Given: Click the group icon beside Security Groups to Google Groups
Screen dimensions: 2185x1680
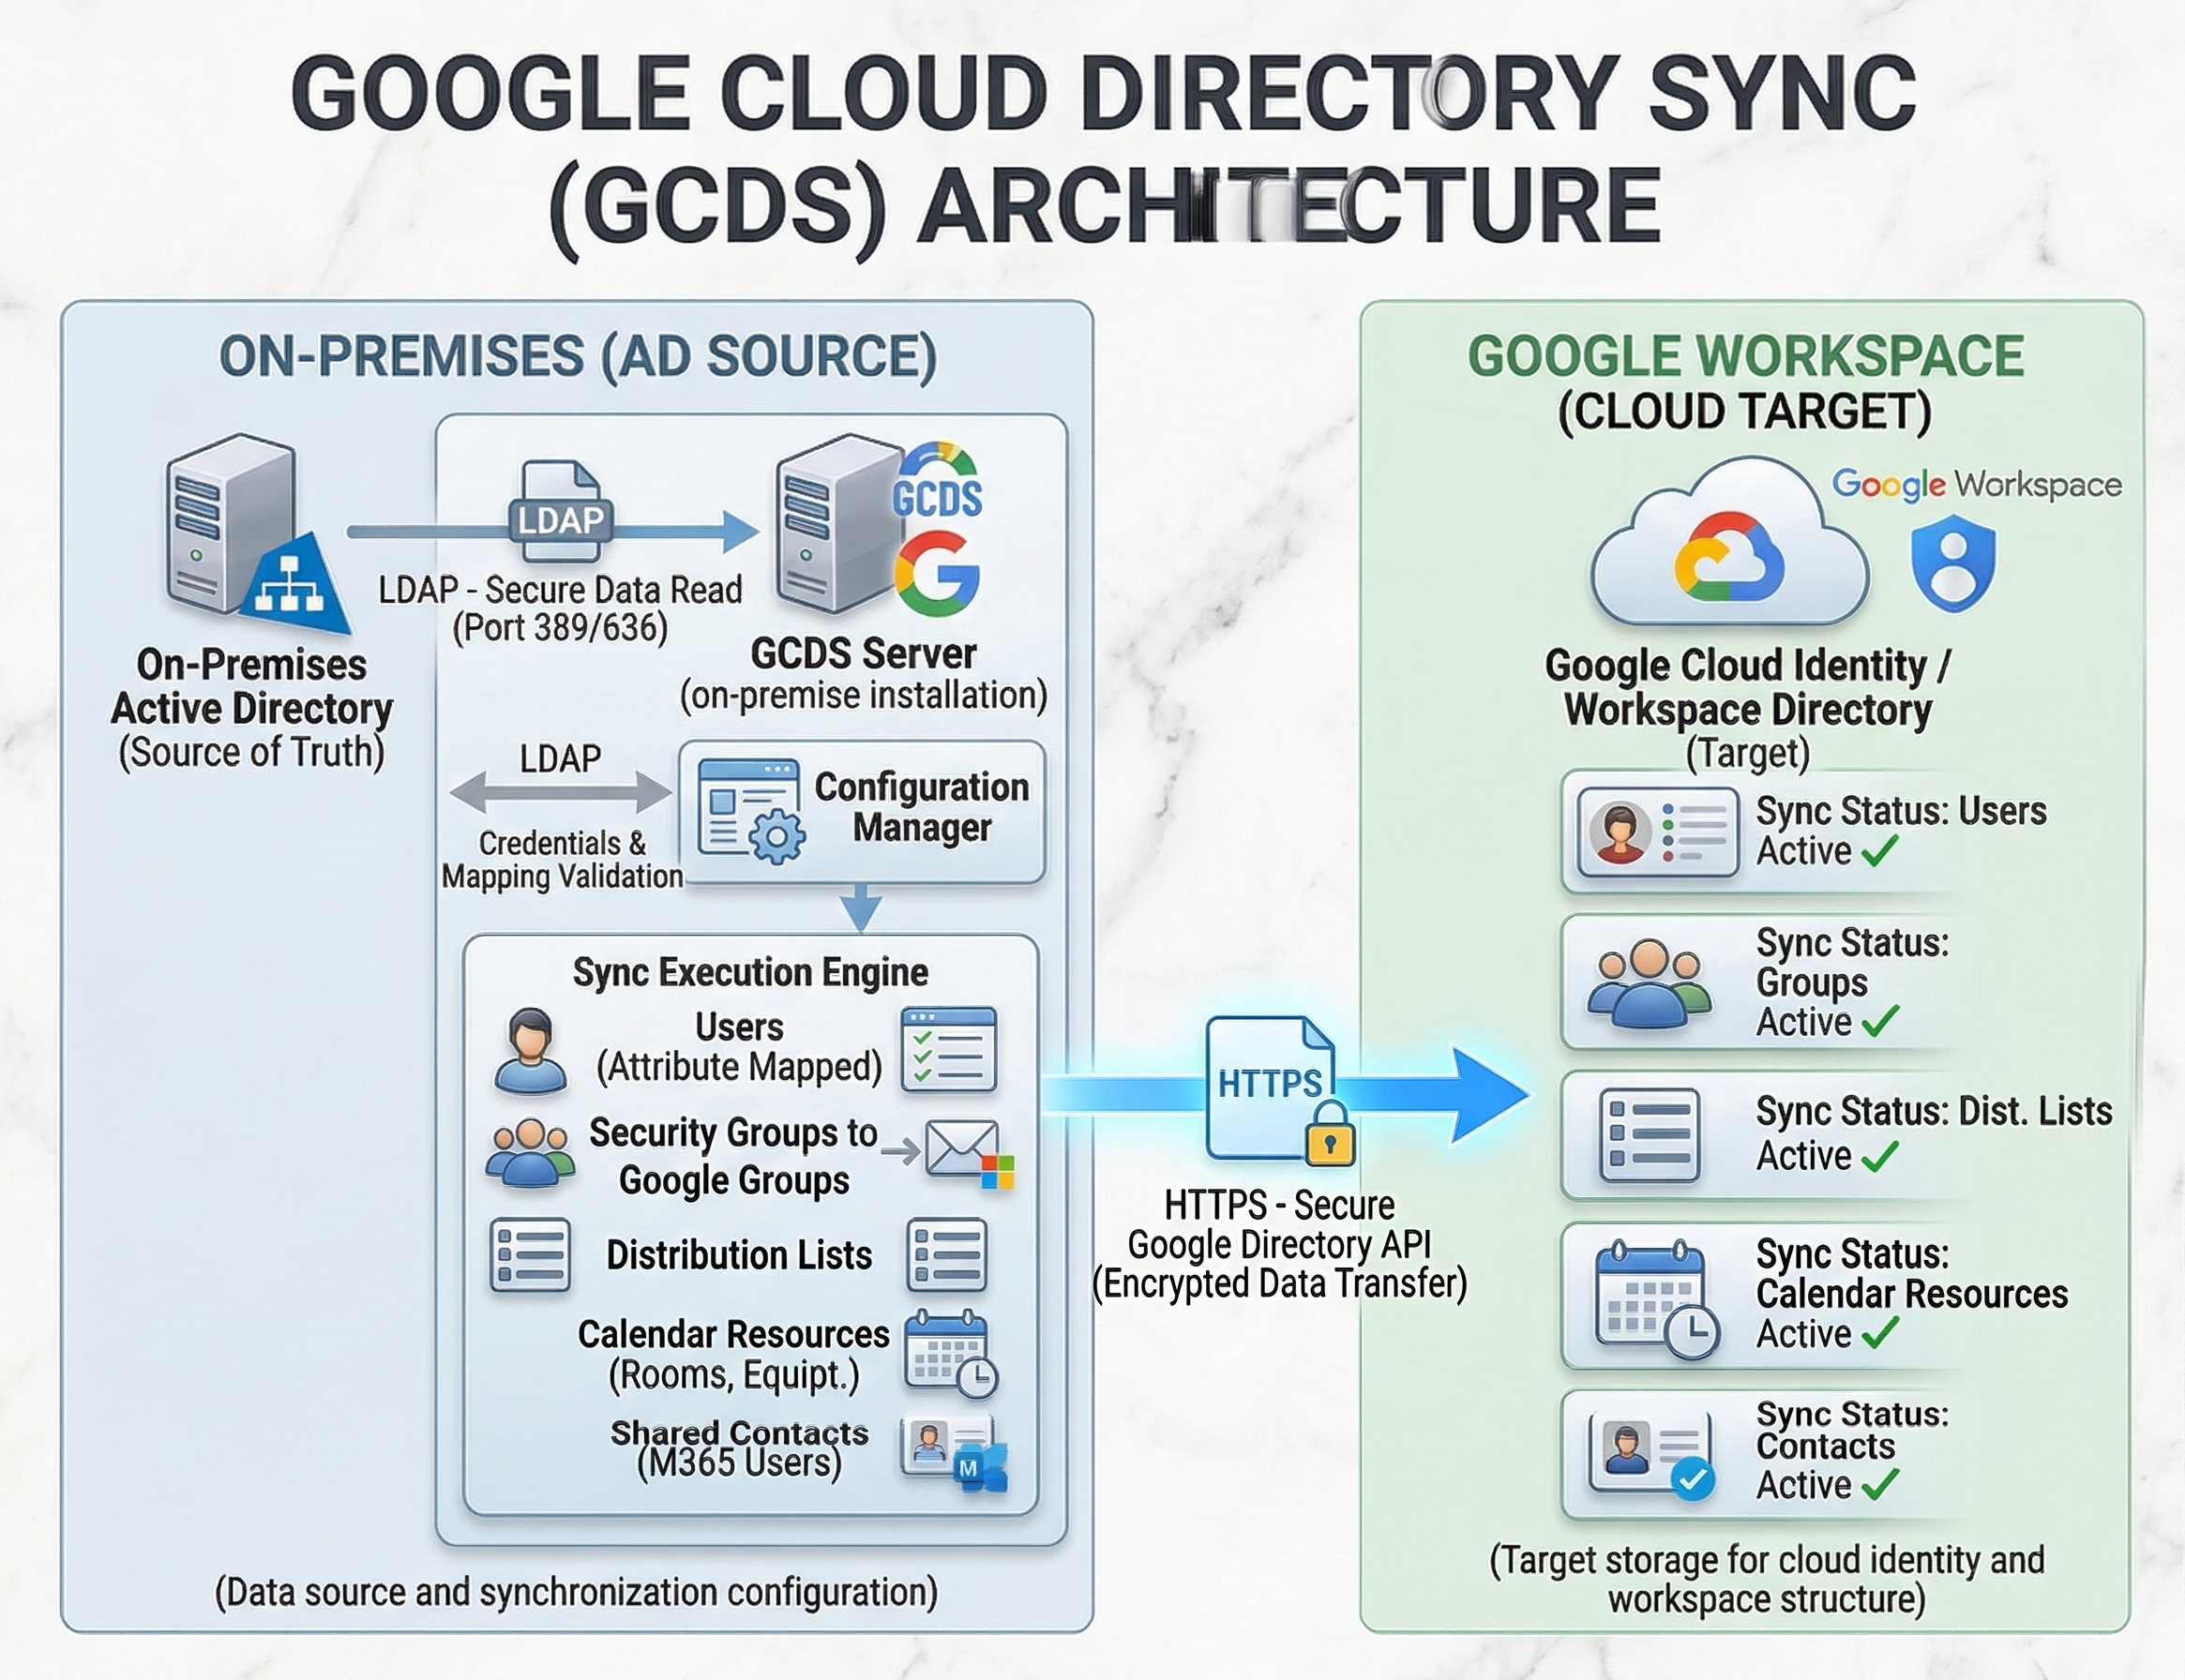Looking at the screenshot, I should click(x=530, y=1152).
